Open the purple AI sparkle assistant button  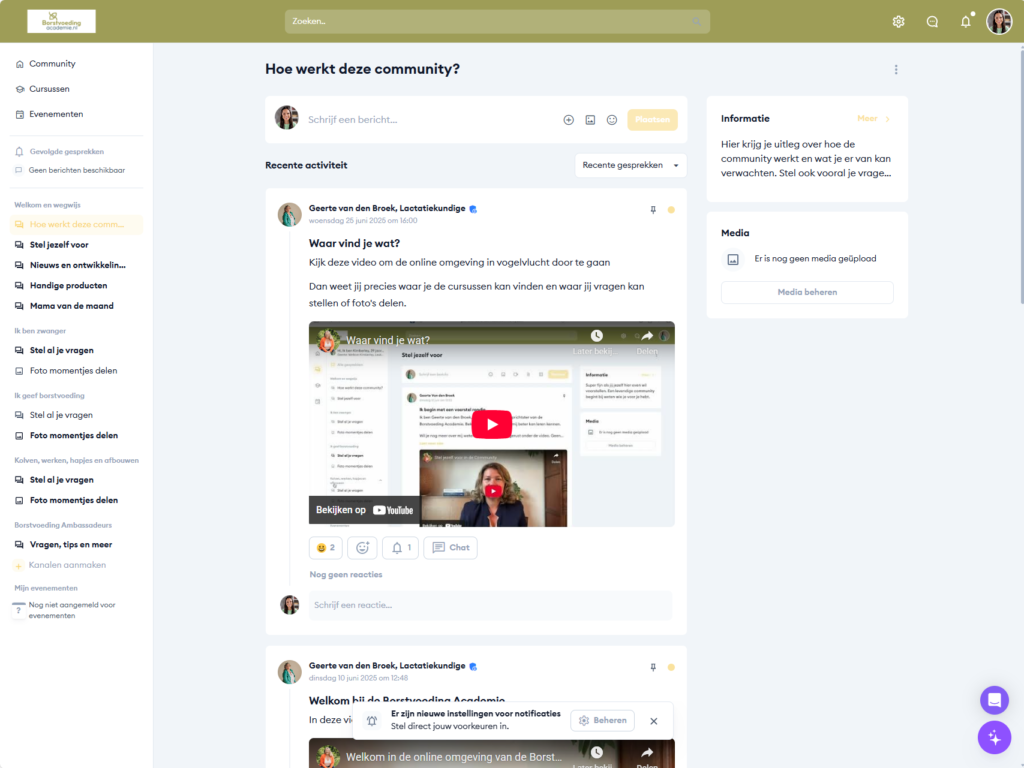pyautogui.click(x=993, y=738)
